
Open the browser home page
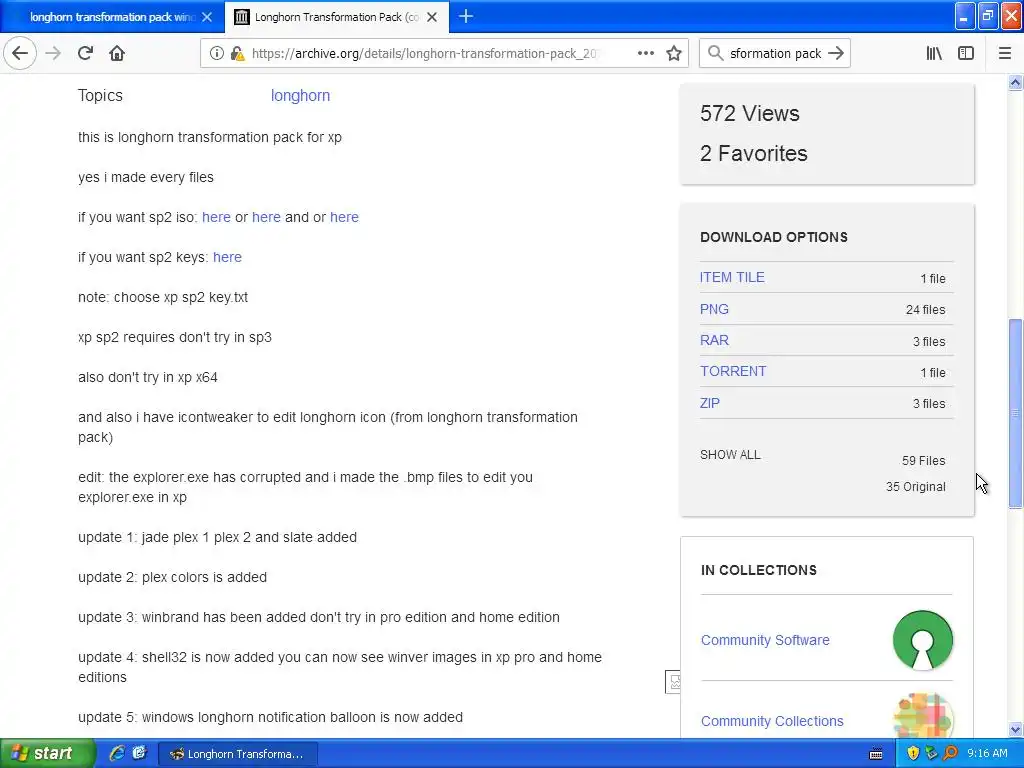[117, 53]
